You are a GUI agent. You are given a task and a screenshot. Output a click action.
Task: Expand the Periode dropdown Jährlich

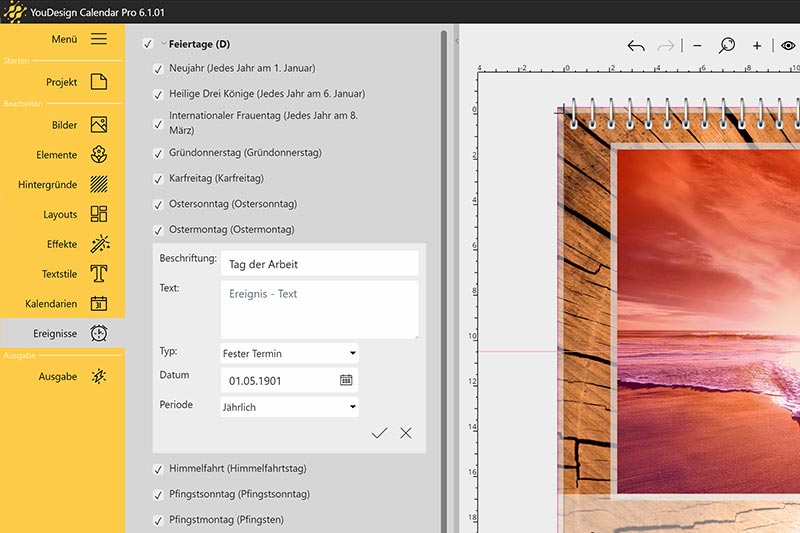(x=289, y=407)
